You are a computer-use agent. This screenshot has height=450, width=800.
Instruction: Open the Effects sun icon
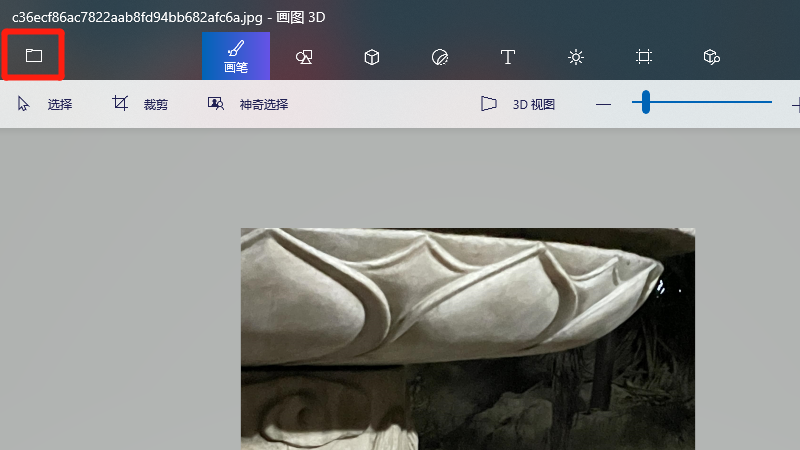575,57
